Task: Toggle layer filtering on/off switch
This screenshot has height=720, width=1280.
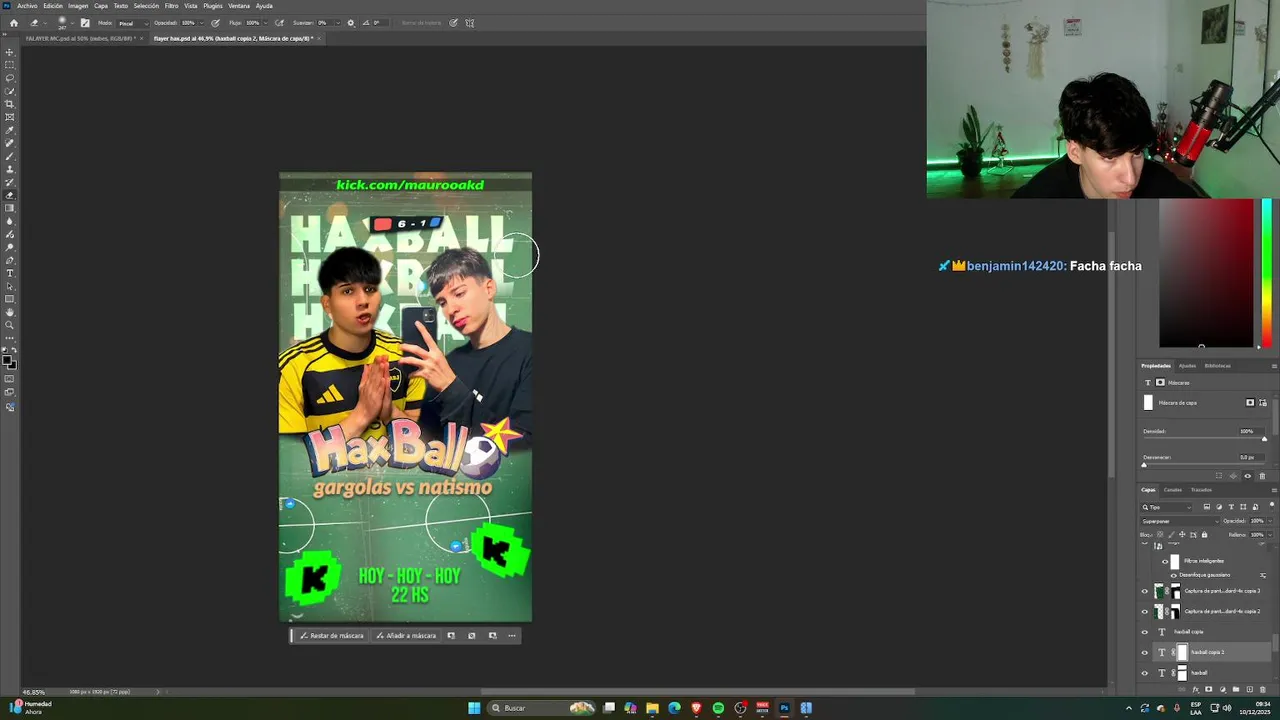Action: pyautogui.click(x=1271, y=505)
